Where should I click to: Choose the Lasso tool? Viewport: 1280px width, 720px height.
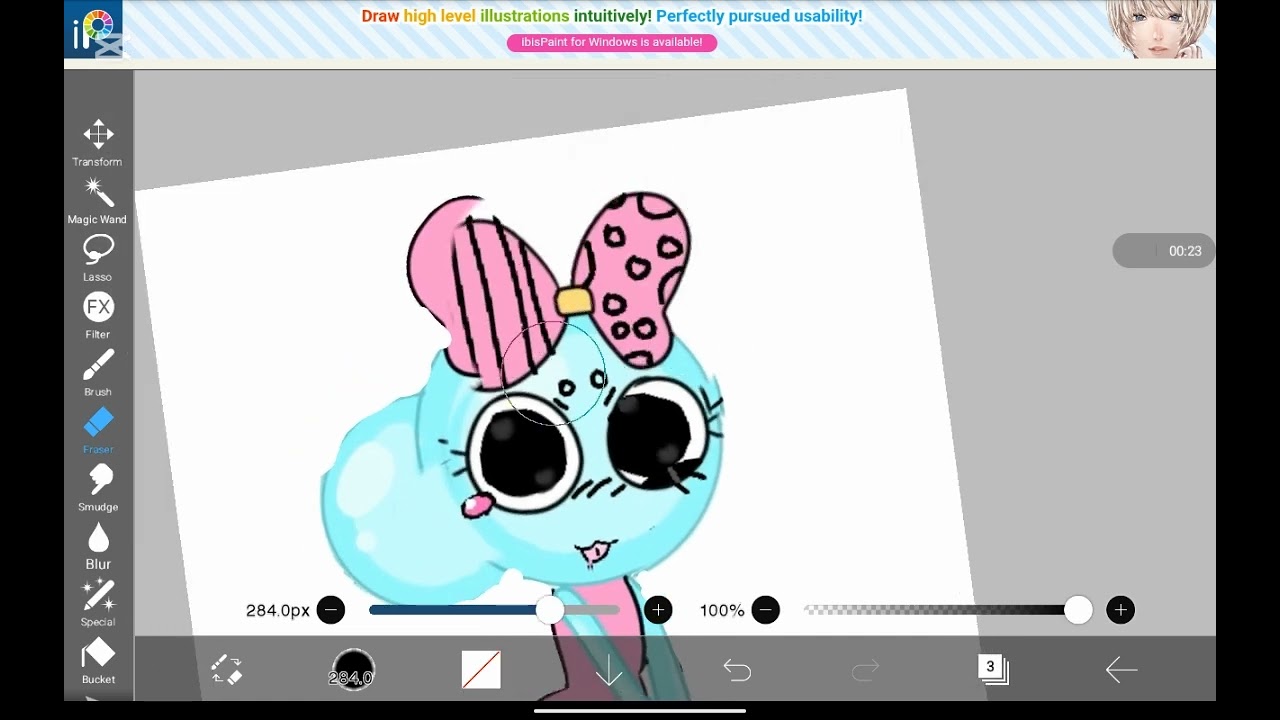tap(98, 258)
